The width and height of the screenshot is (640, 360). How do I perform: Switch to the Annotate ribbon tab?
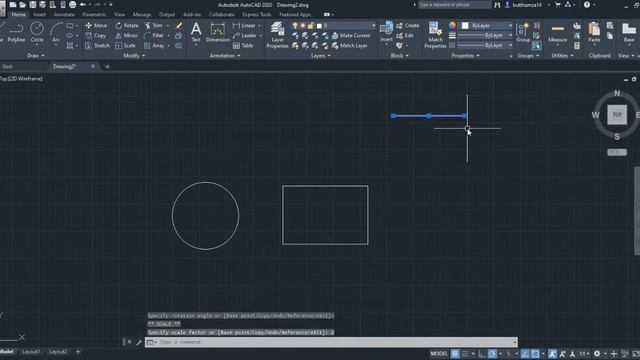click(x=64, y=14)
